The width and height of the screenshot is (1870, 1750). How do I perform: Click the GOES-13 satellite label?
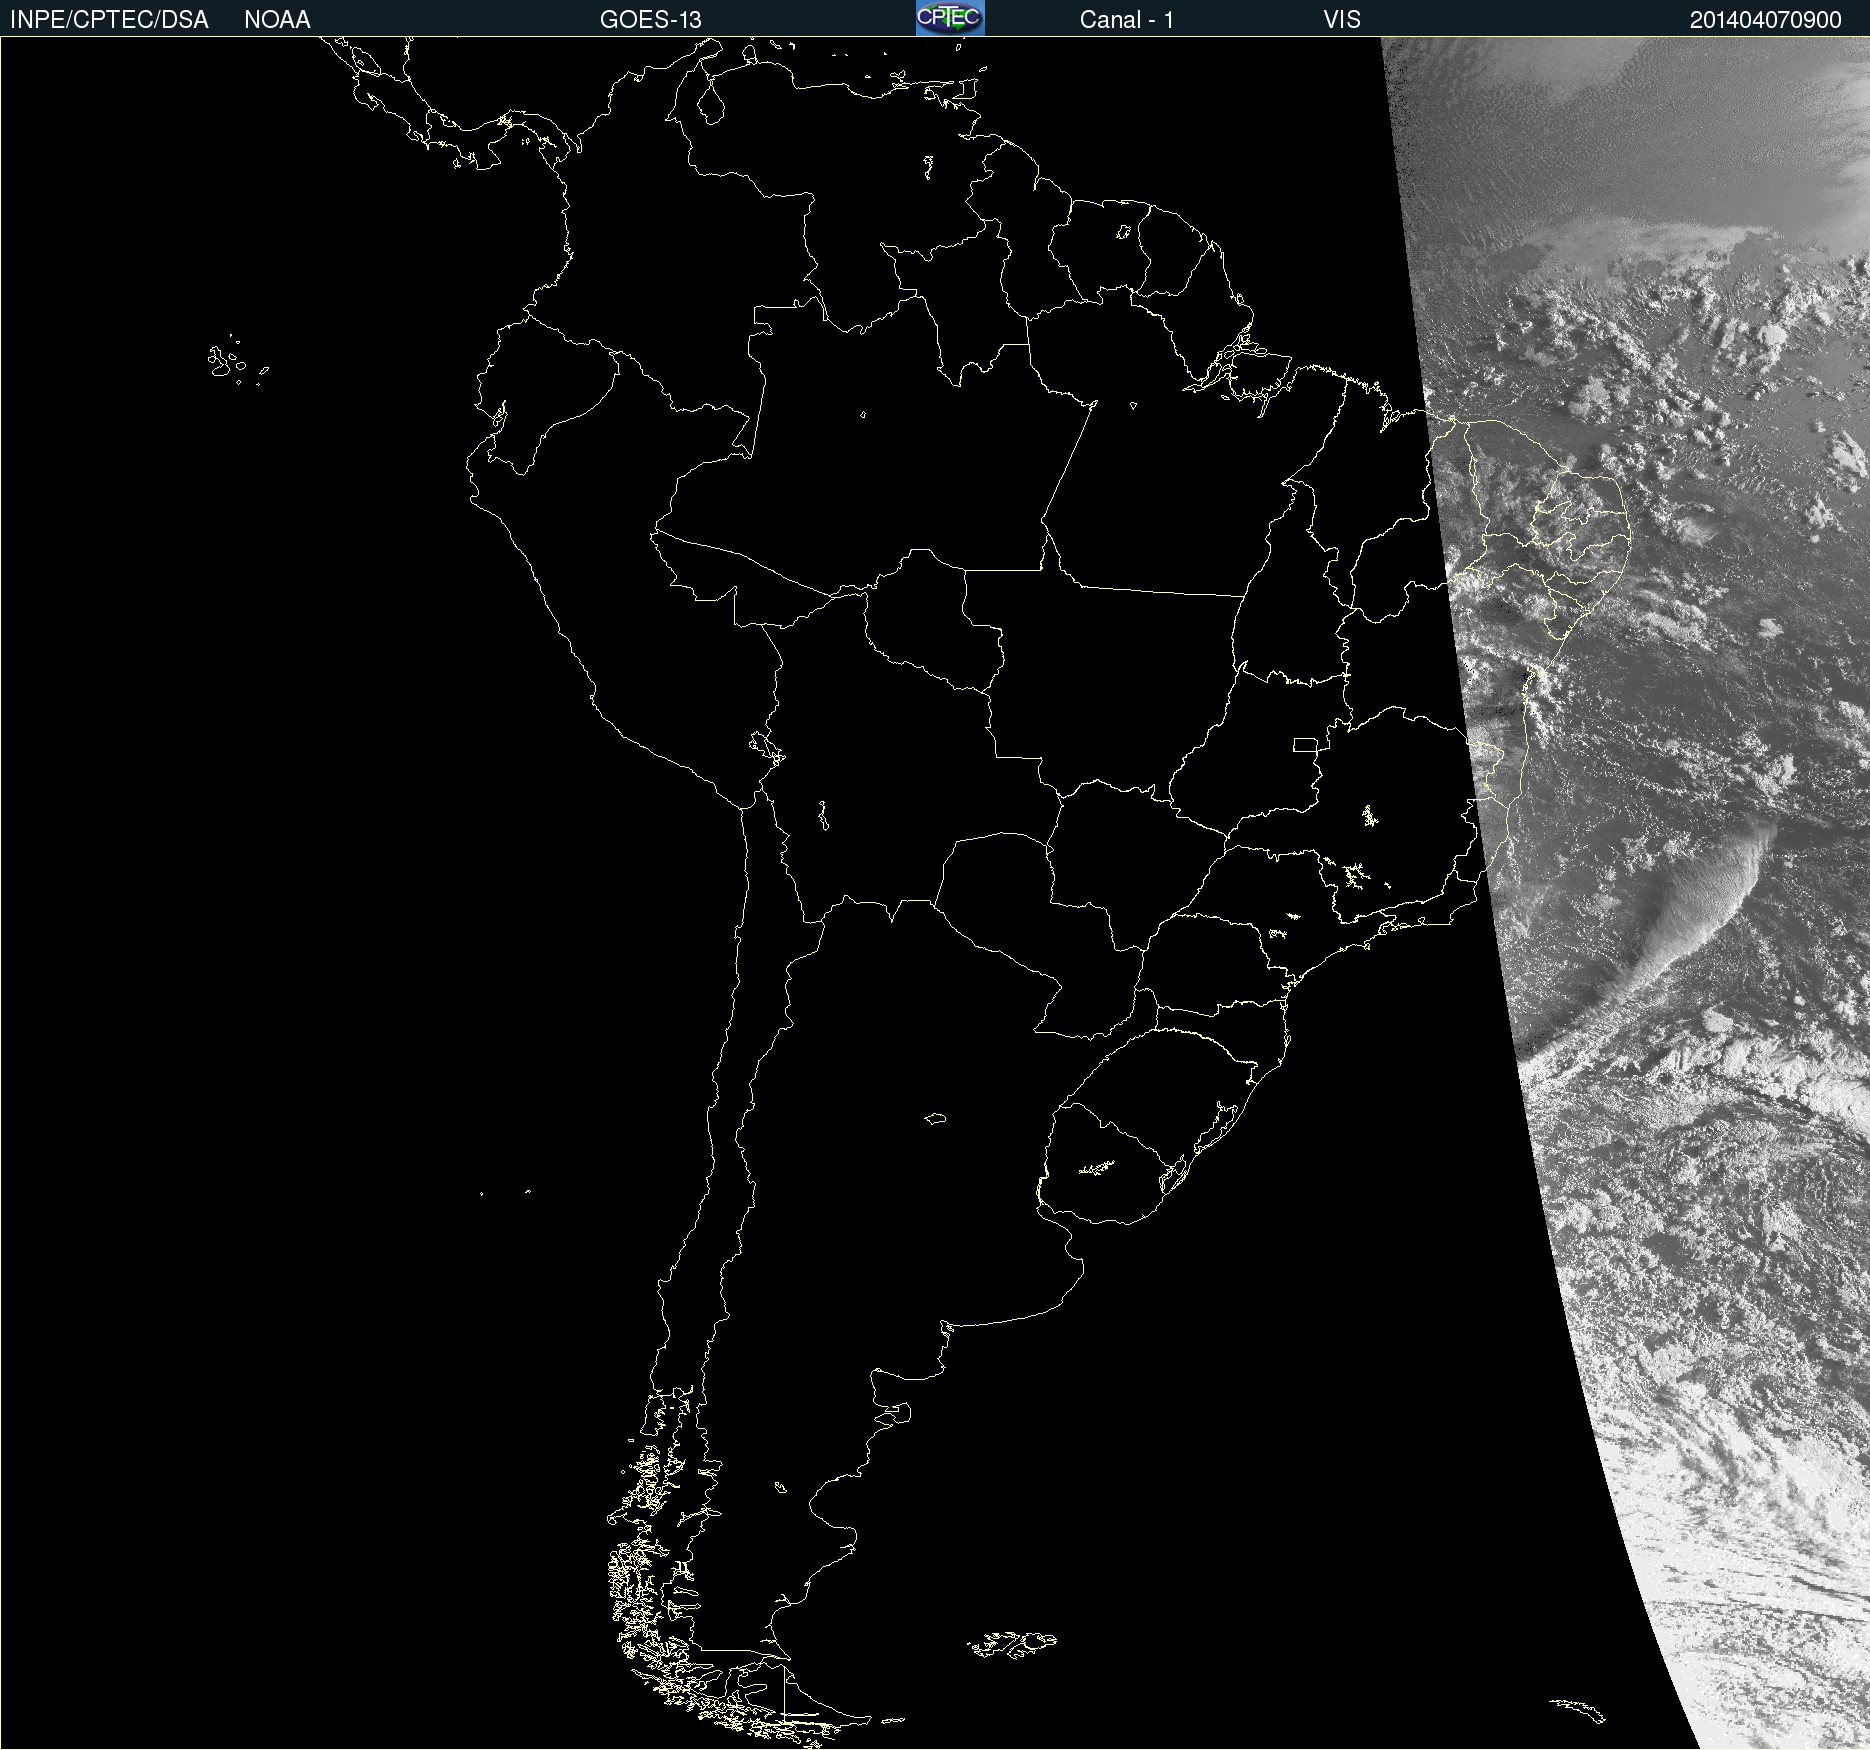click(x=651, y=20)
